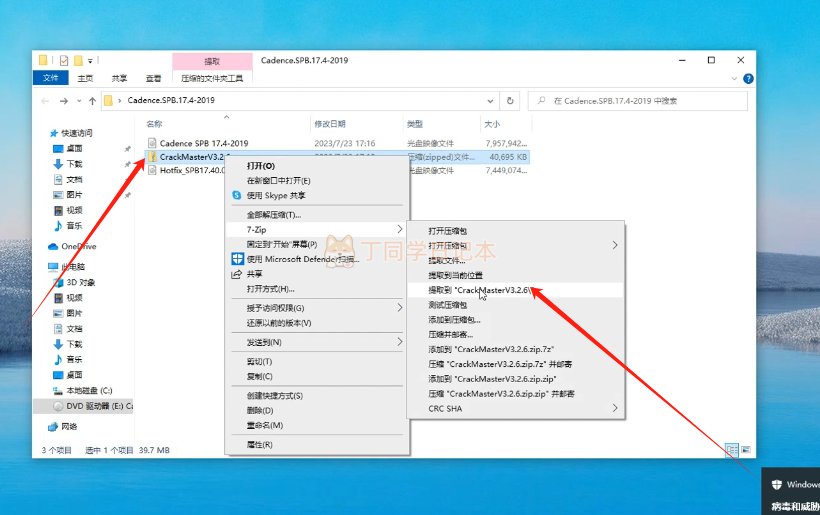Image resolution: width=820 pixels, height=515 pixels.
Task: Switch to the 主页 ribbon tab
Action: click(x=85, y=78)
